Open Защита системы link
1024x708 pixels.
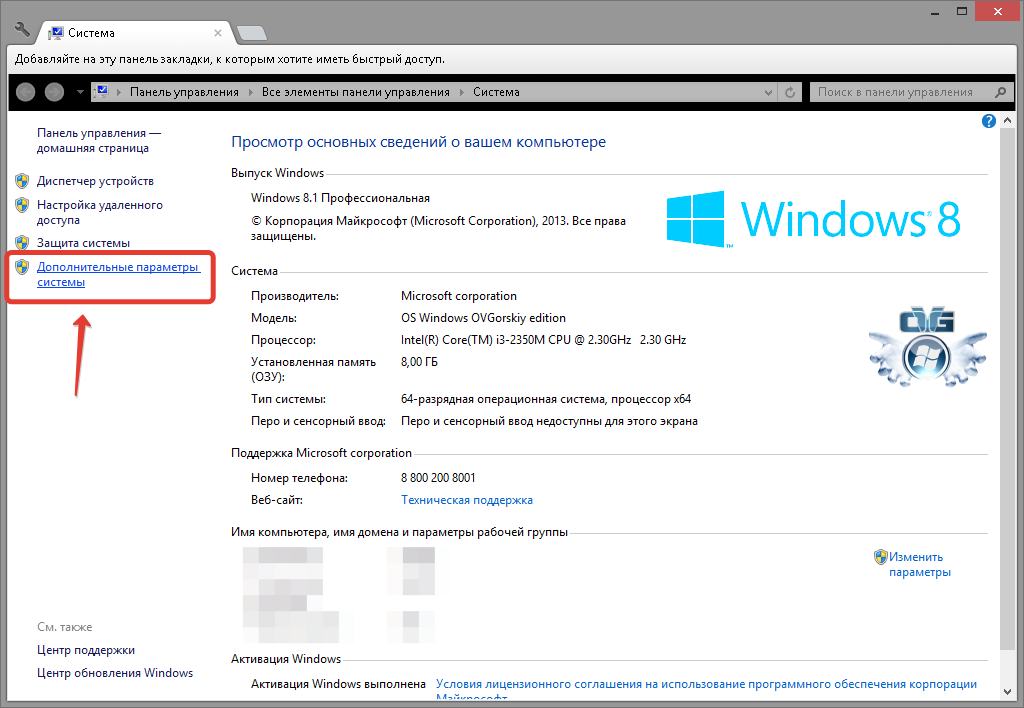click(84, 243)
